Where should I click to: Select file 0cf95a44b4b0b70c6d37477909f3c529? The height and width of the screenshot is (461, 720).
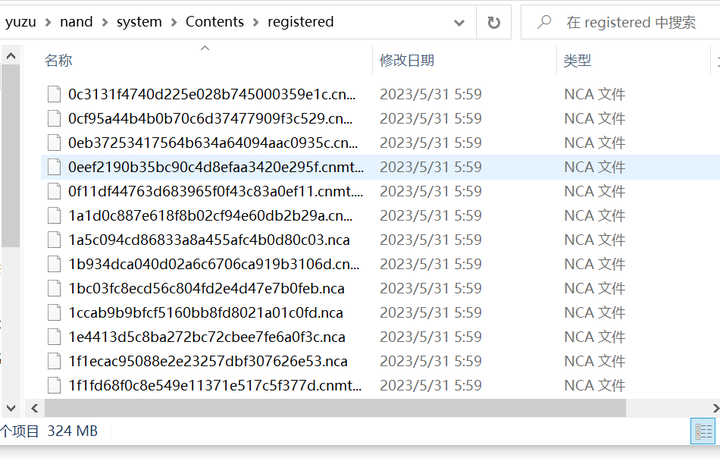pyautogui.click(x=210, y=118)
